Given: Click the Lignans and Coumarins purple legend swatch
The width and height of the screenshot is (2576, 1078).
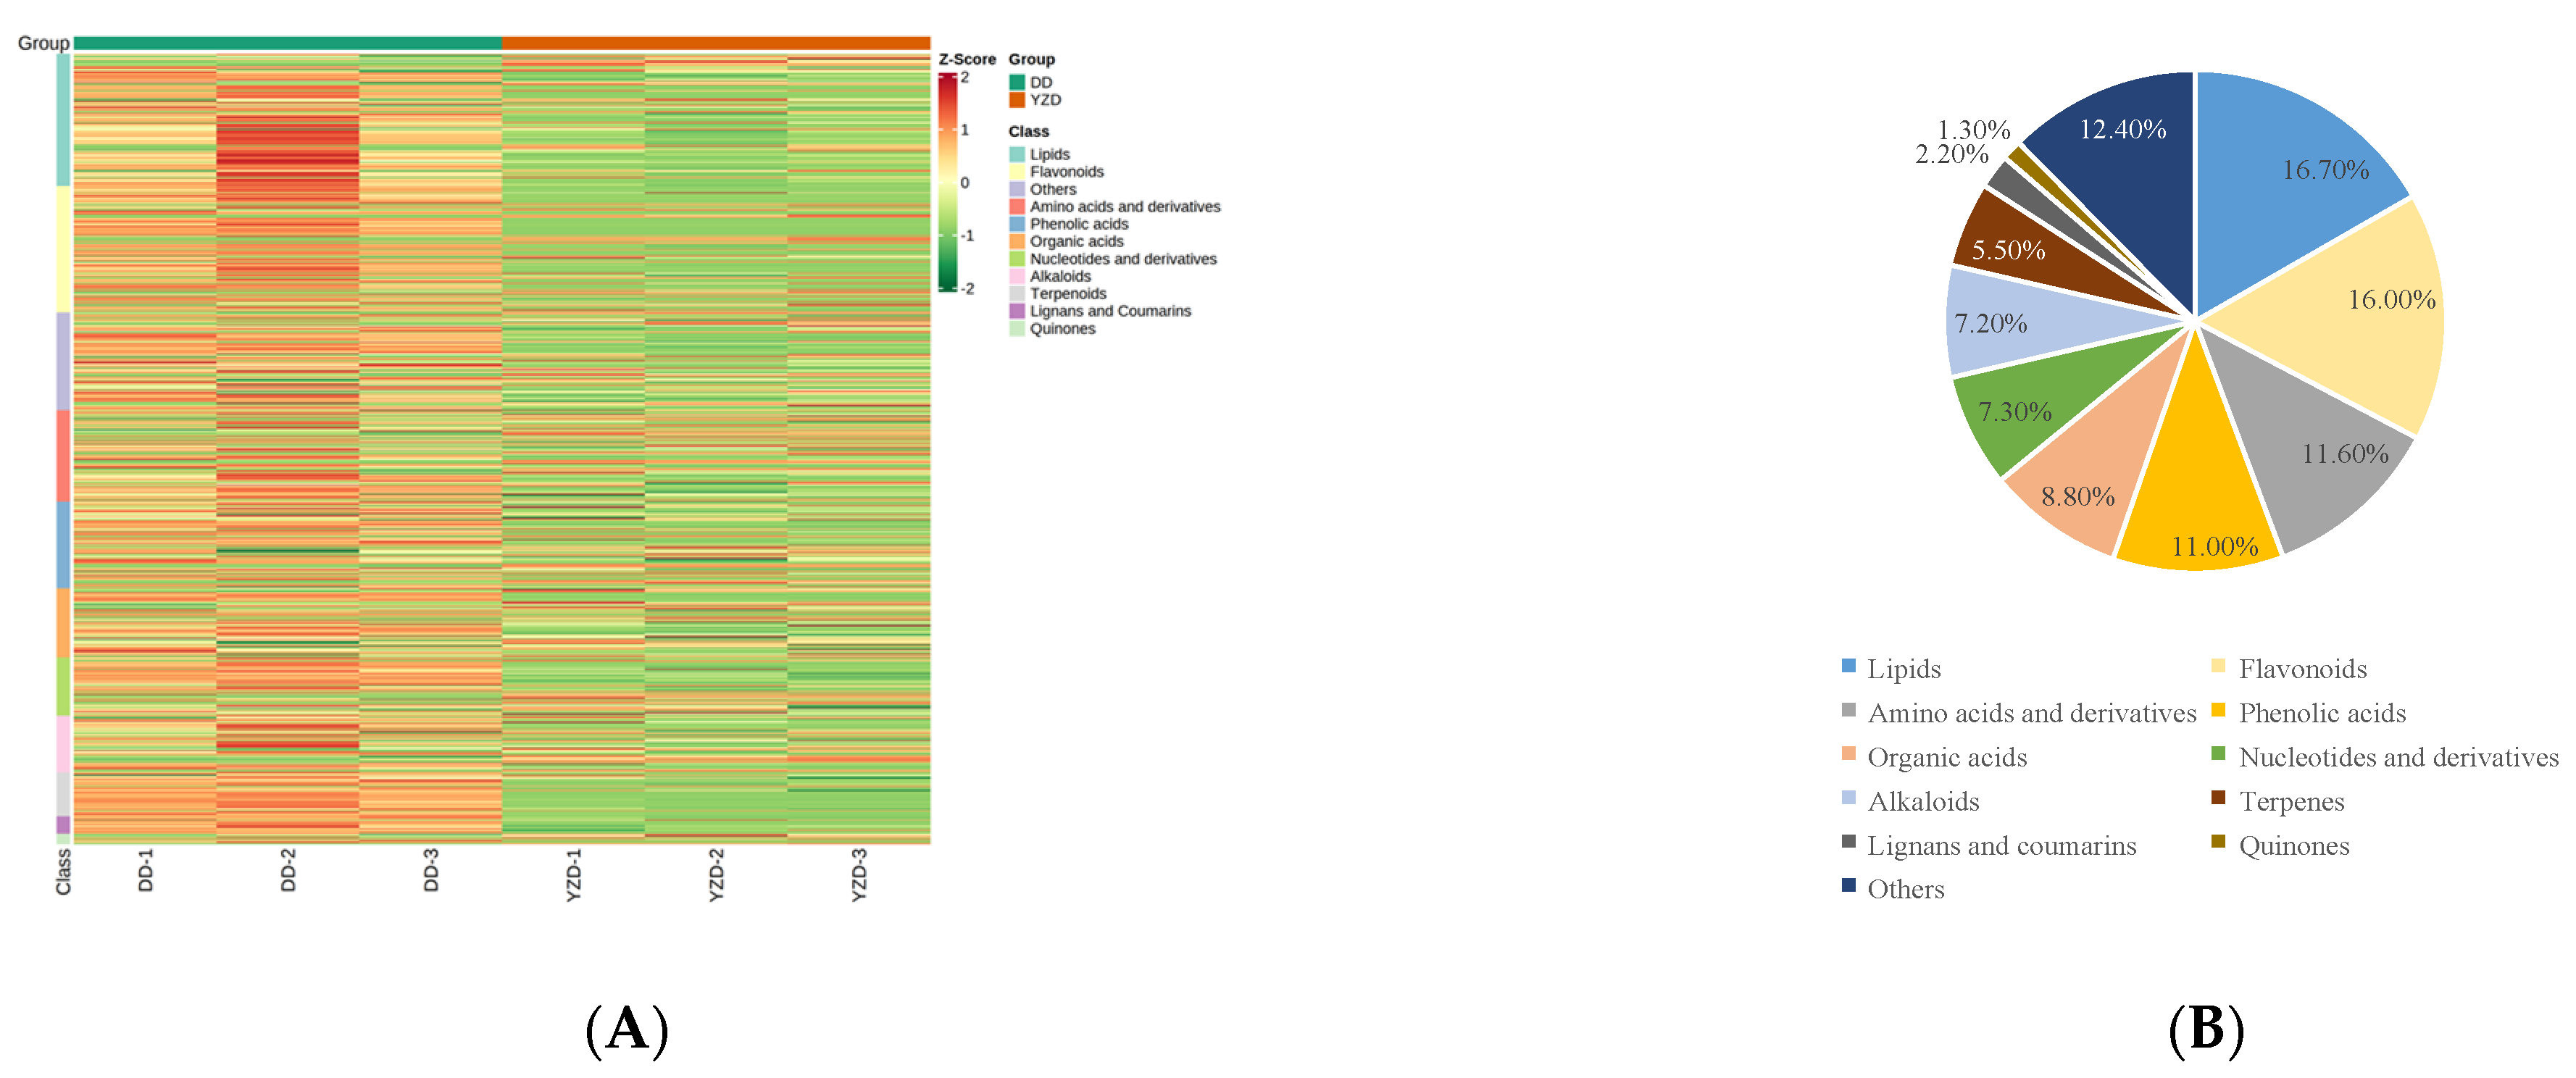Looking at the screenshot, I should coord(1016,311).
